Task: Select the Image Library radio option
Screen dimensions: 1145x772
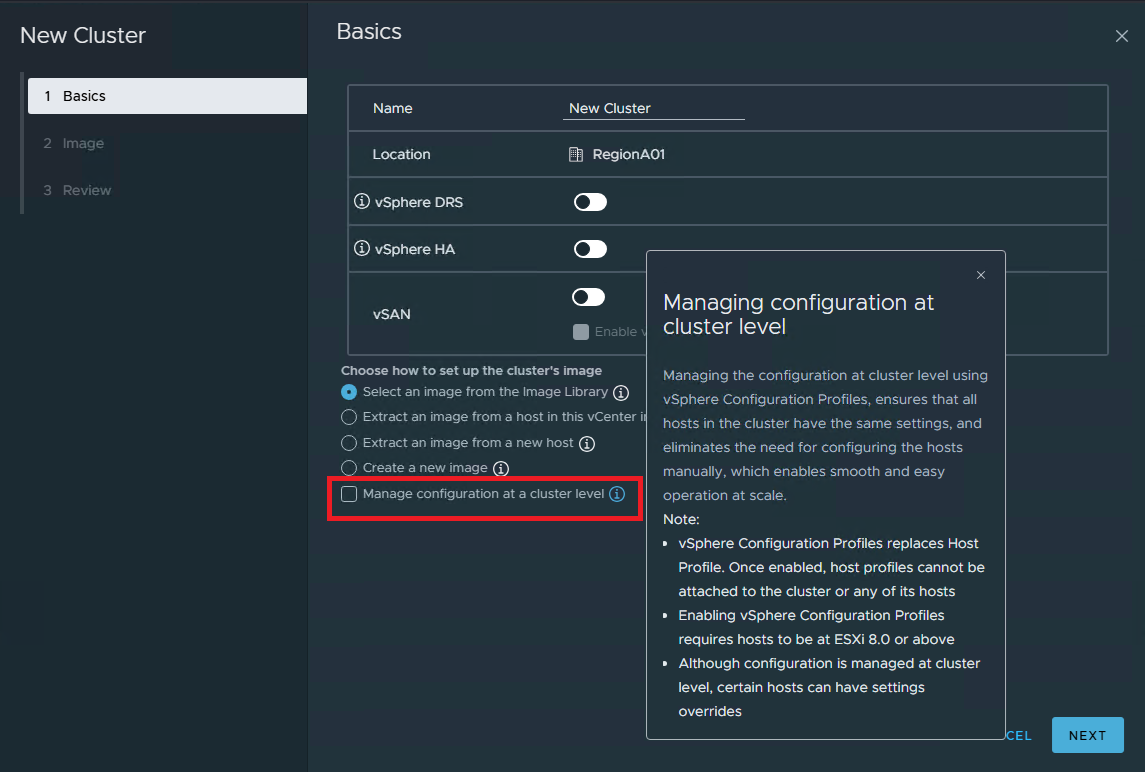Action: pos(349,392)
